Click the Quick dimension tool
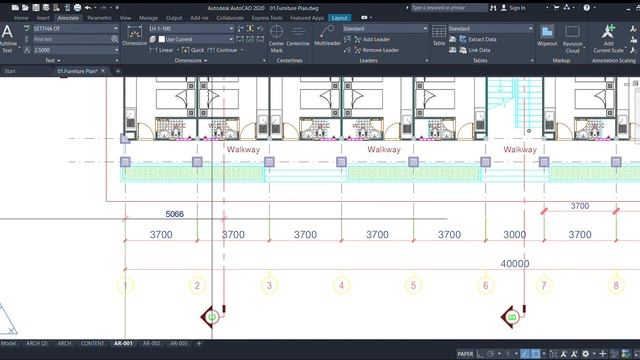The height and width of the screenshot is (360, 640). coord(193,50)
